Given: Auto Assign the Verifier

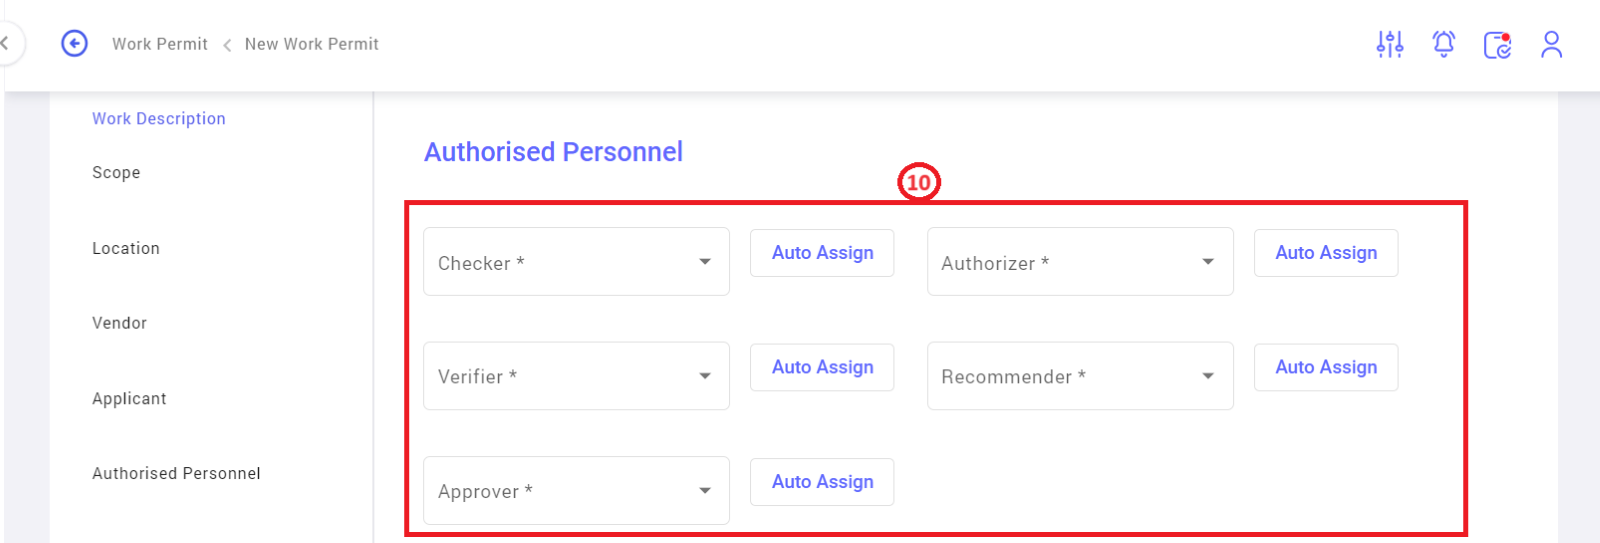Looking at the screenshot, I should (x=822, y=367).
